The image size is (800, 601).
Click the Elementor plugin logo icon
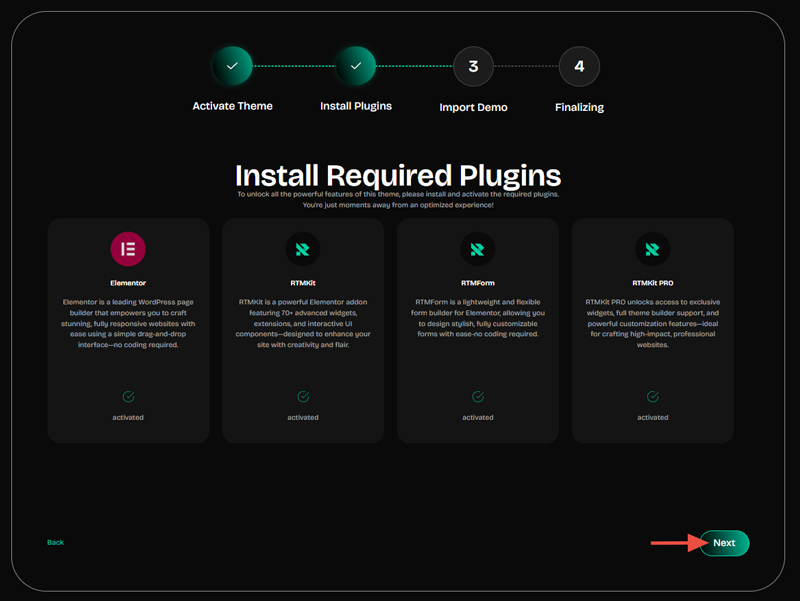[x=128, y=249]
